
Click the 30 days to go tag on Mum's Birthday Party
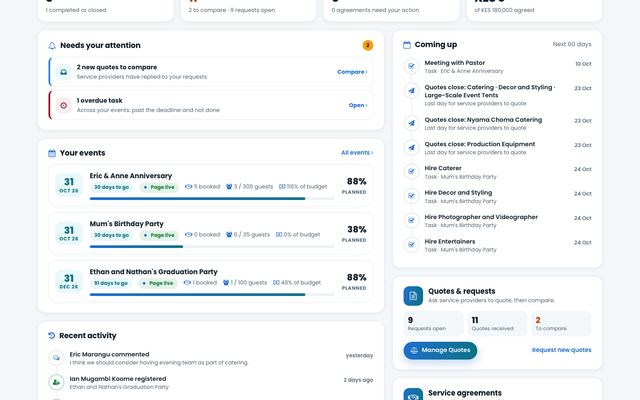111,235
